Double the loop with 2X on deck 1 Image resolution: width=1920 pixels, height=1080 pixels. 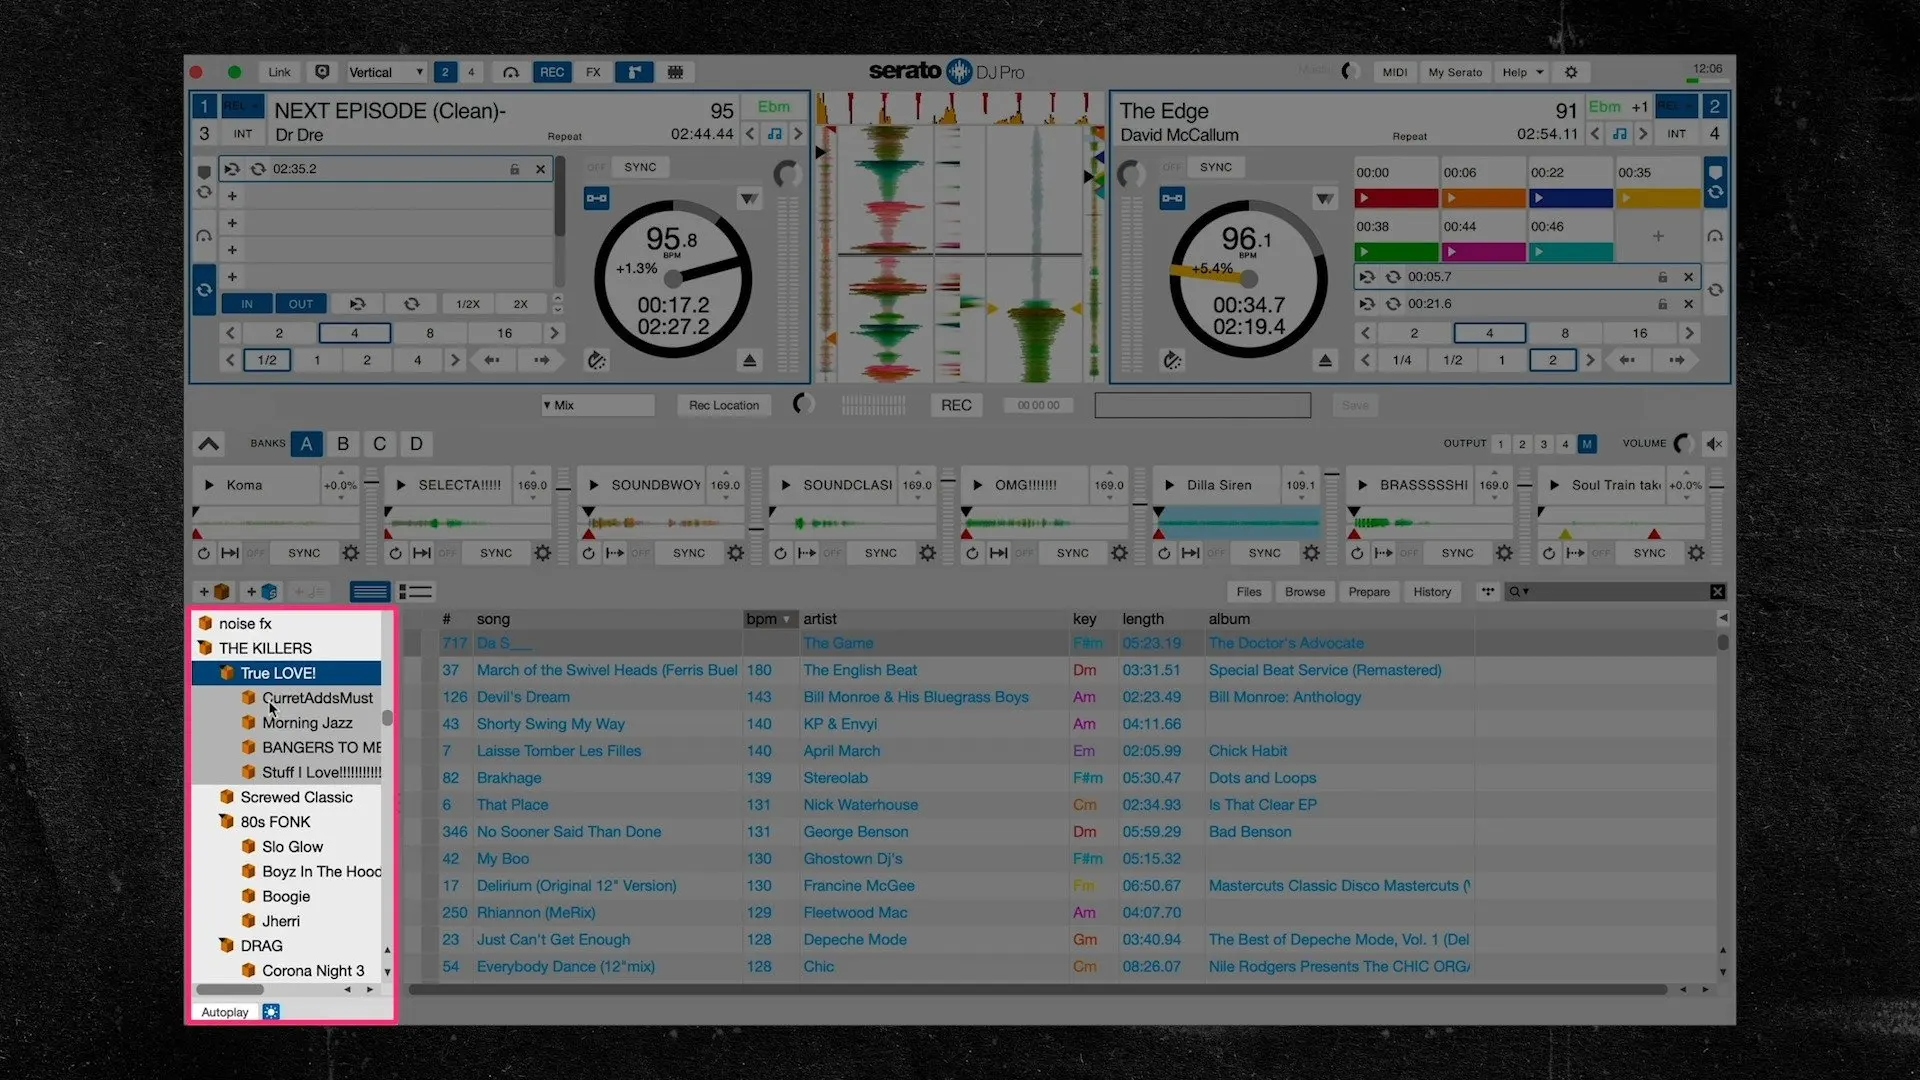coord(520,304)
